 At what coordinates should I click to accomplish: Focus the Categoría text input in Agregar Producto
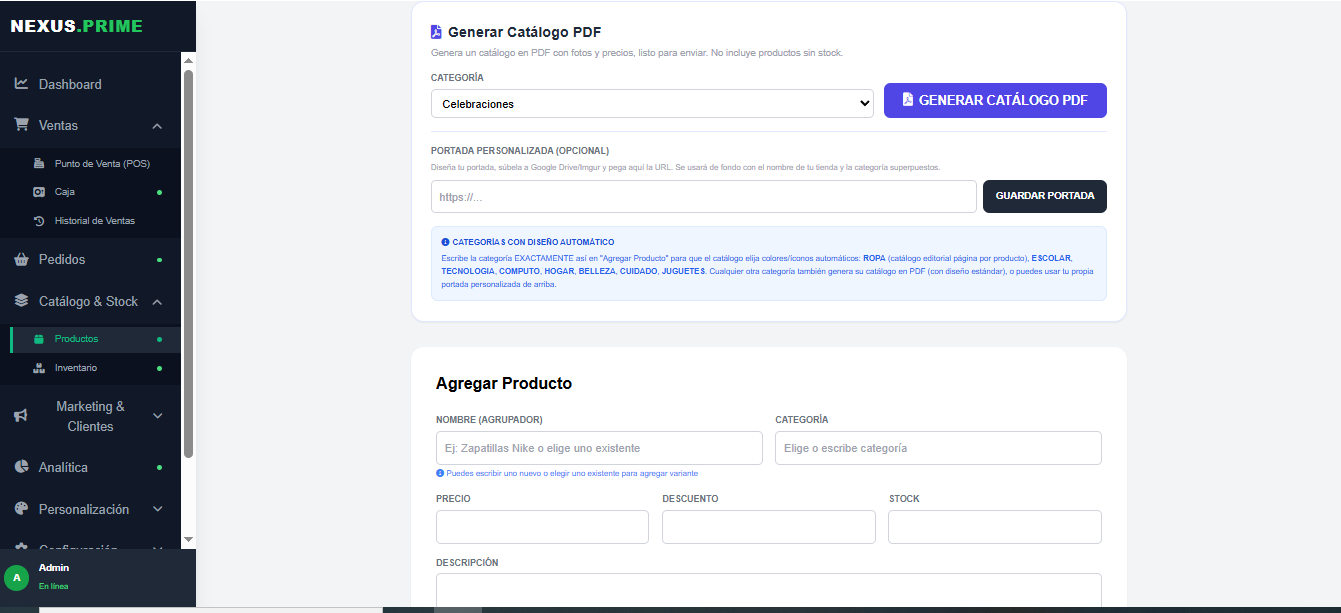point(938,448)
